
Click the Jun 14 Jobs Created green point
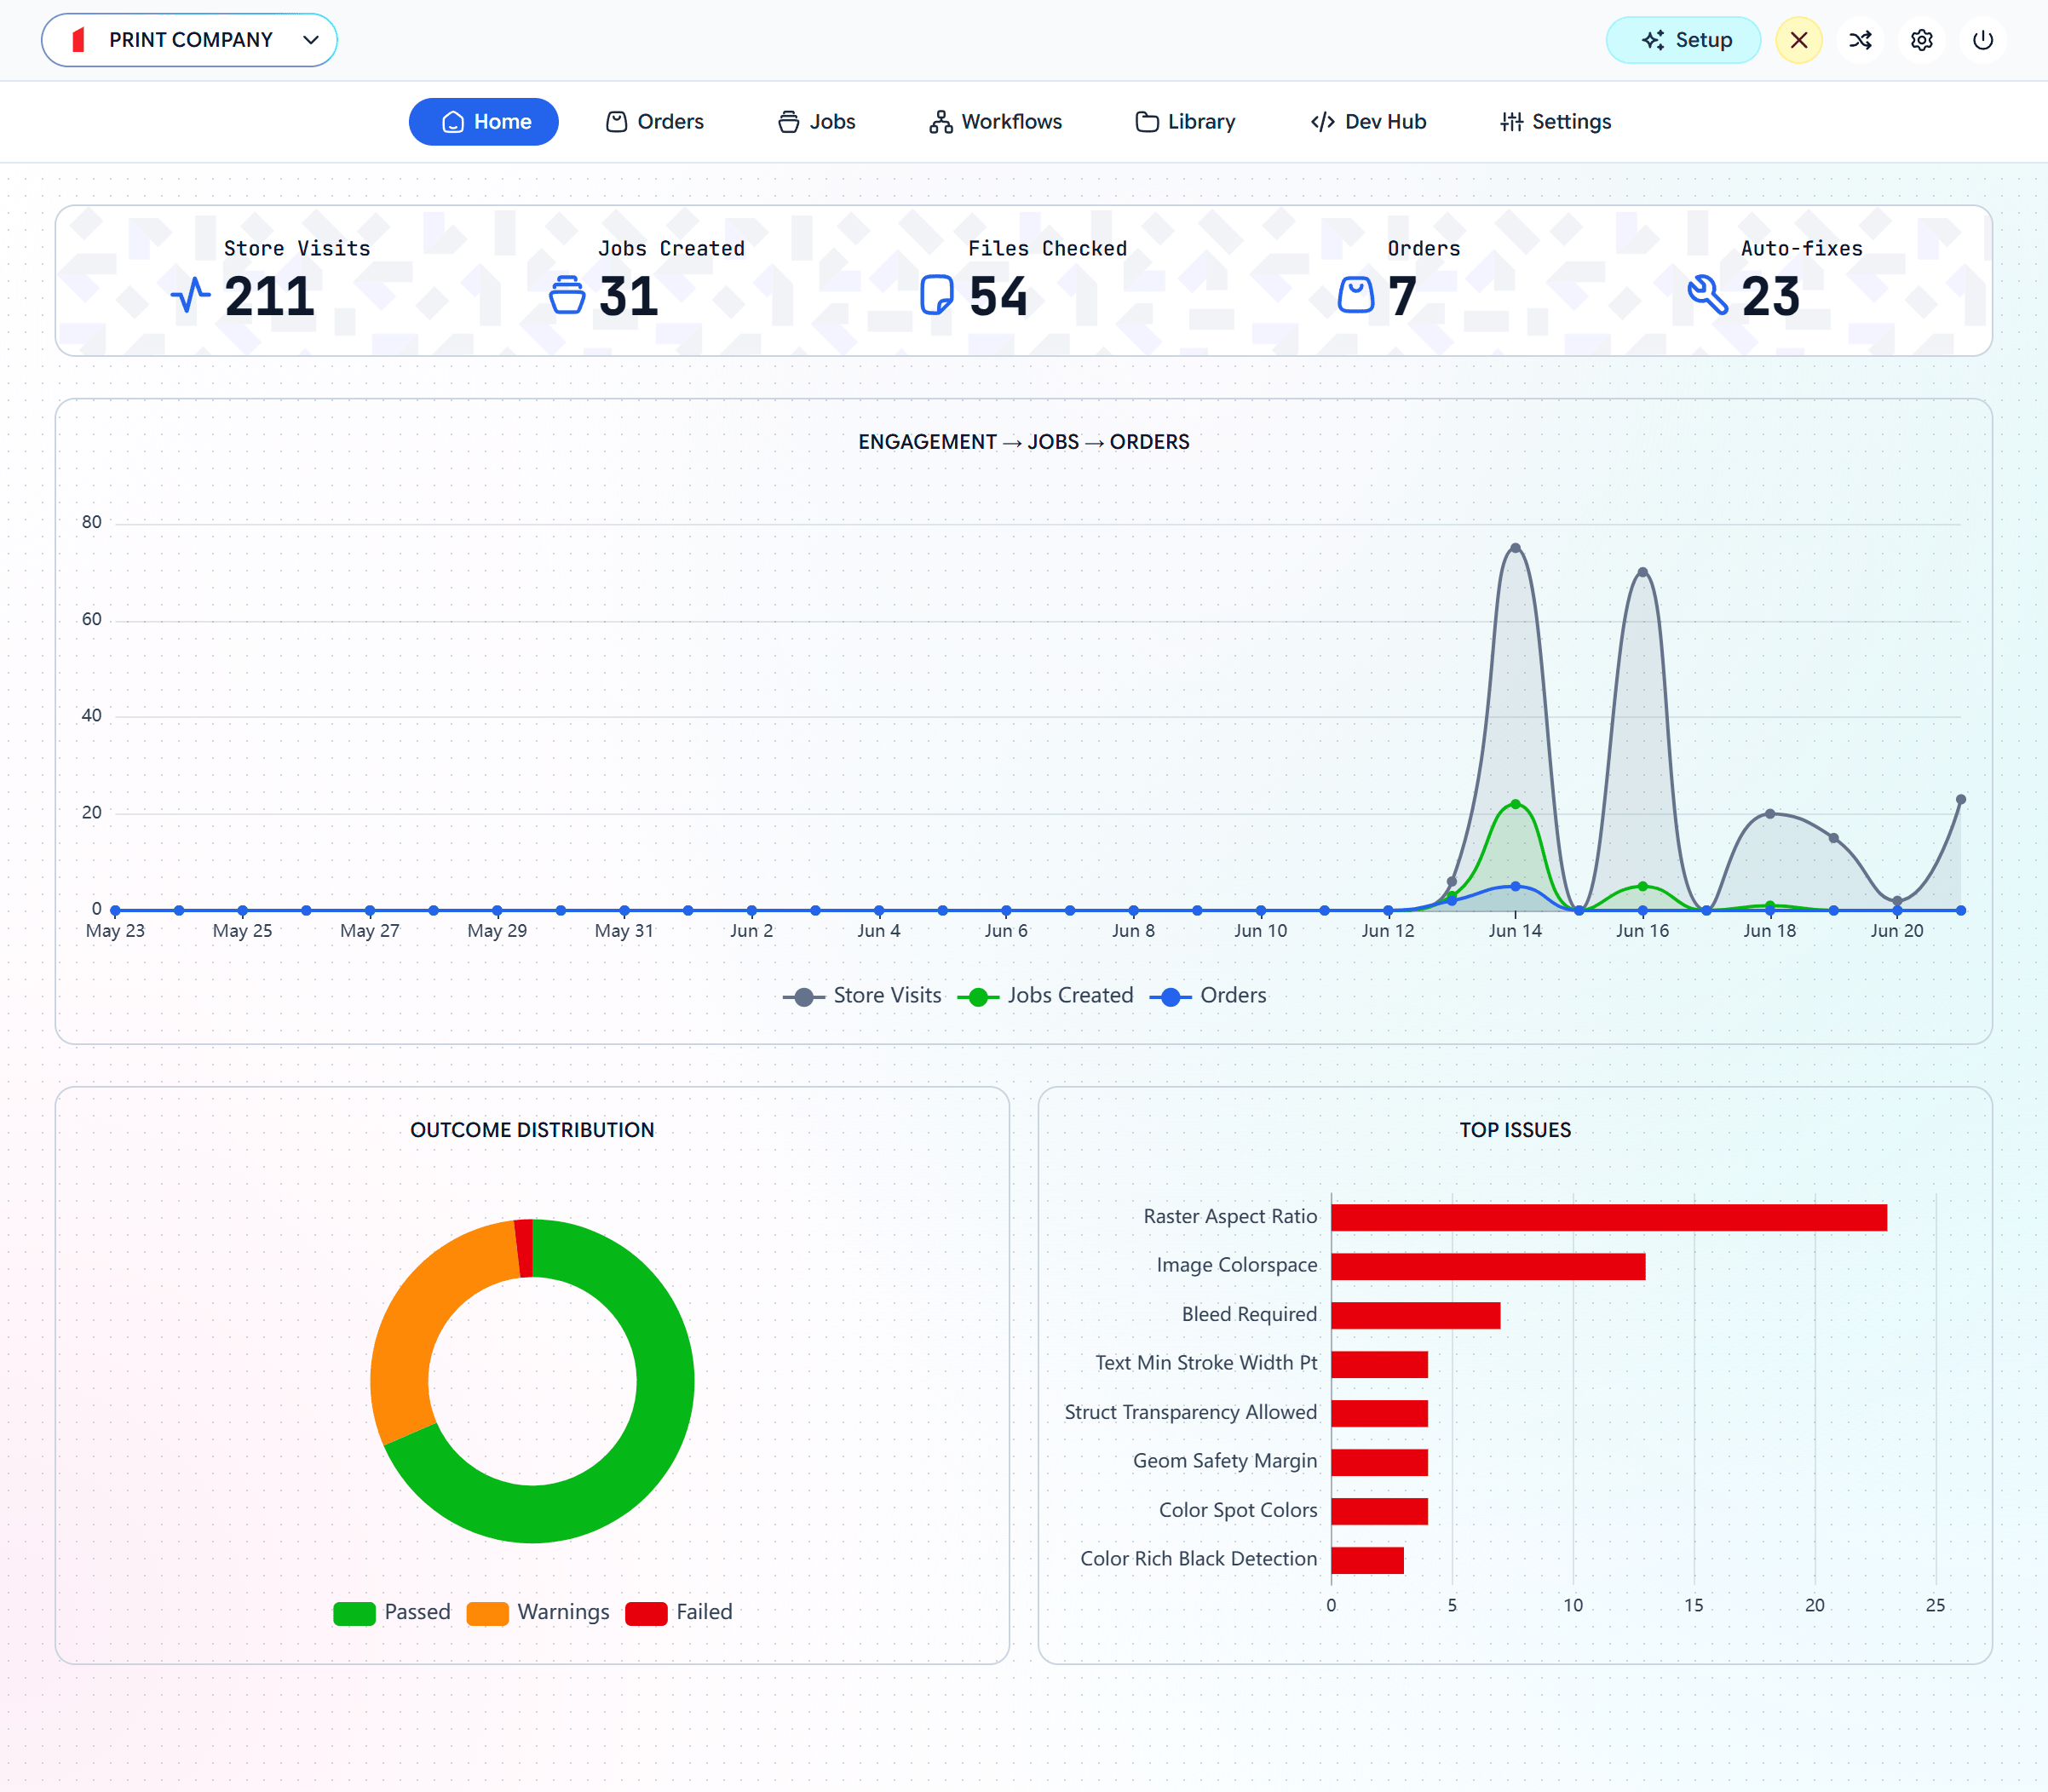pyautogui.click(x=1515, y=804)
